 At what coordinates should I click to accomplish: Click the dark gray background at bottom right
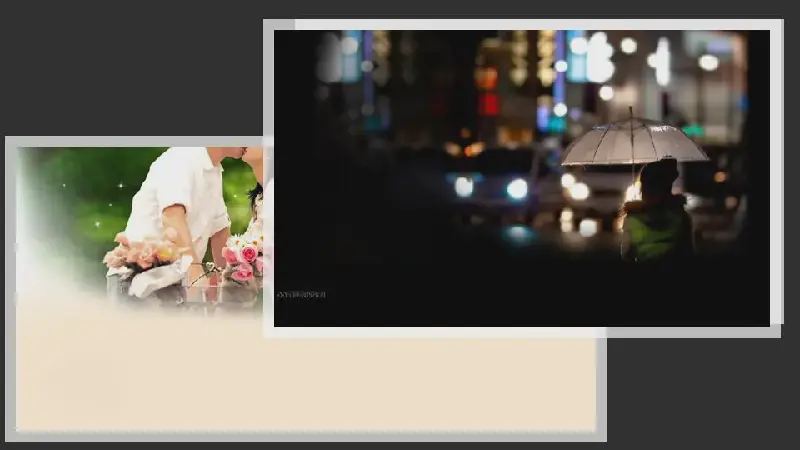click(700, 400)
